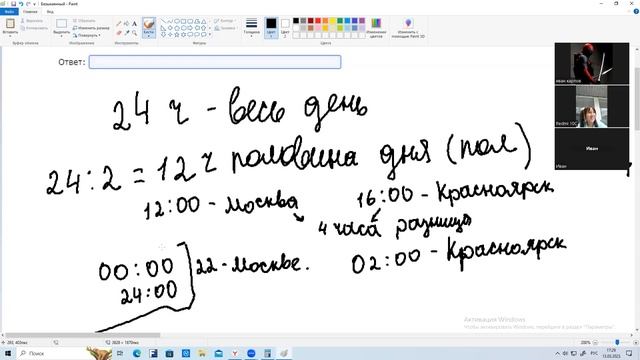Select the Color 1 (Цвет 1) box
This screenshot has height=360, width=640.
tap(271, 27)
